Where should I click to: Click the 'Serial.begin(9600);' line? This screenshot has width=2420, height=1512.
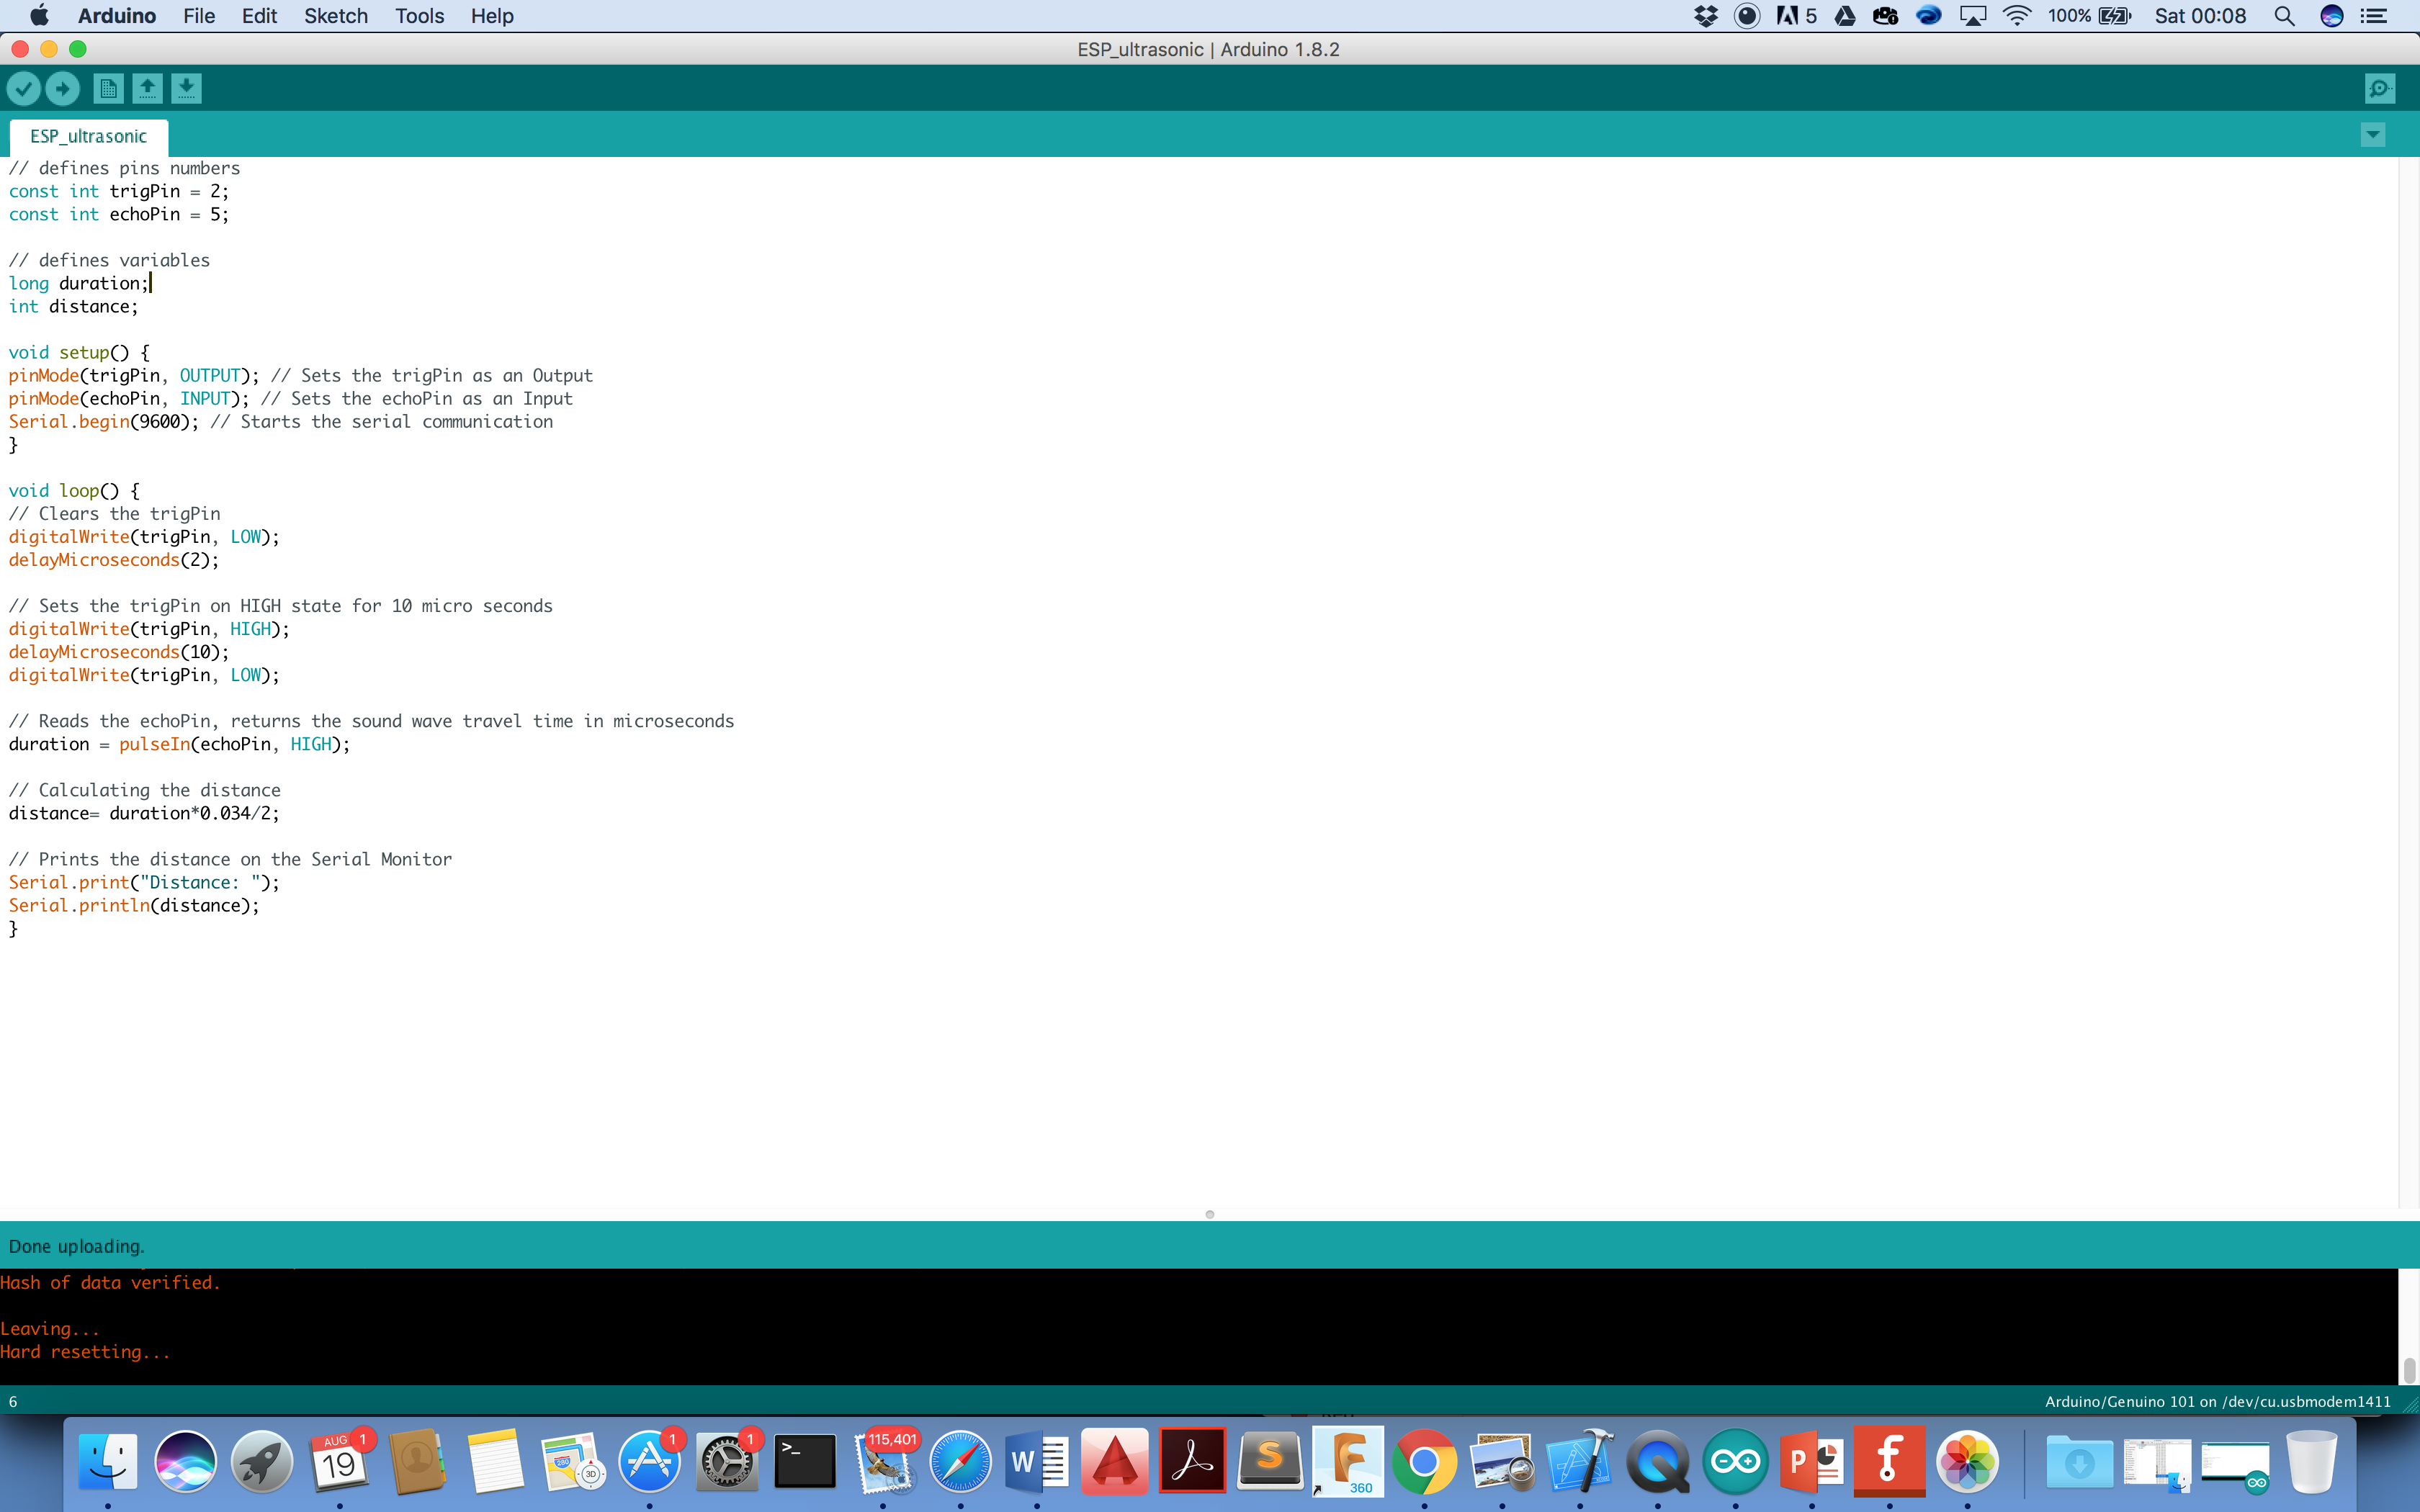103,422
